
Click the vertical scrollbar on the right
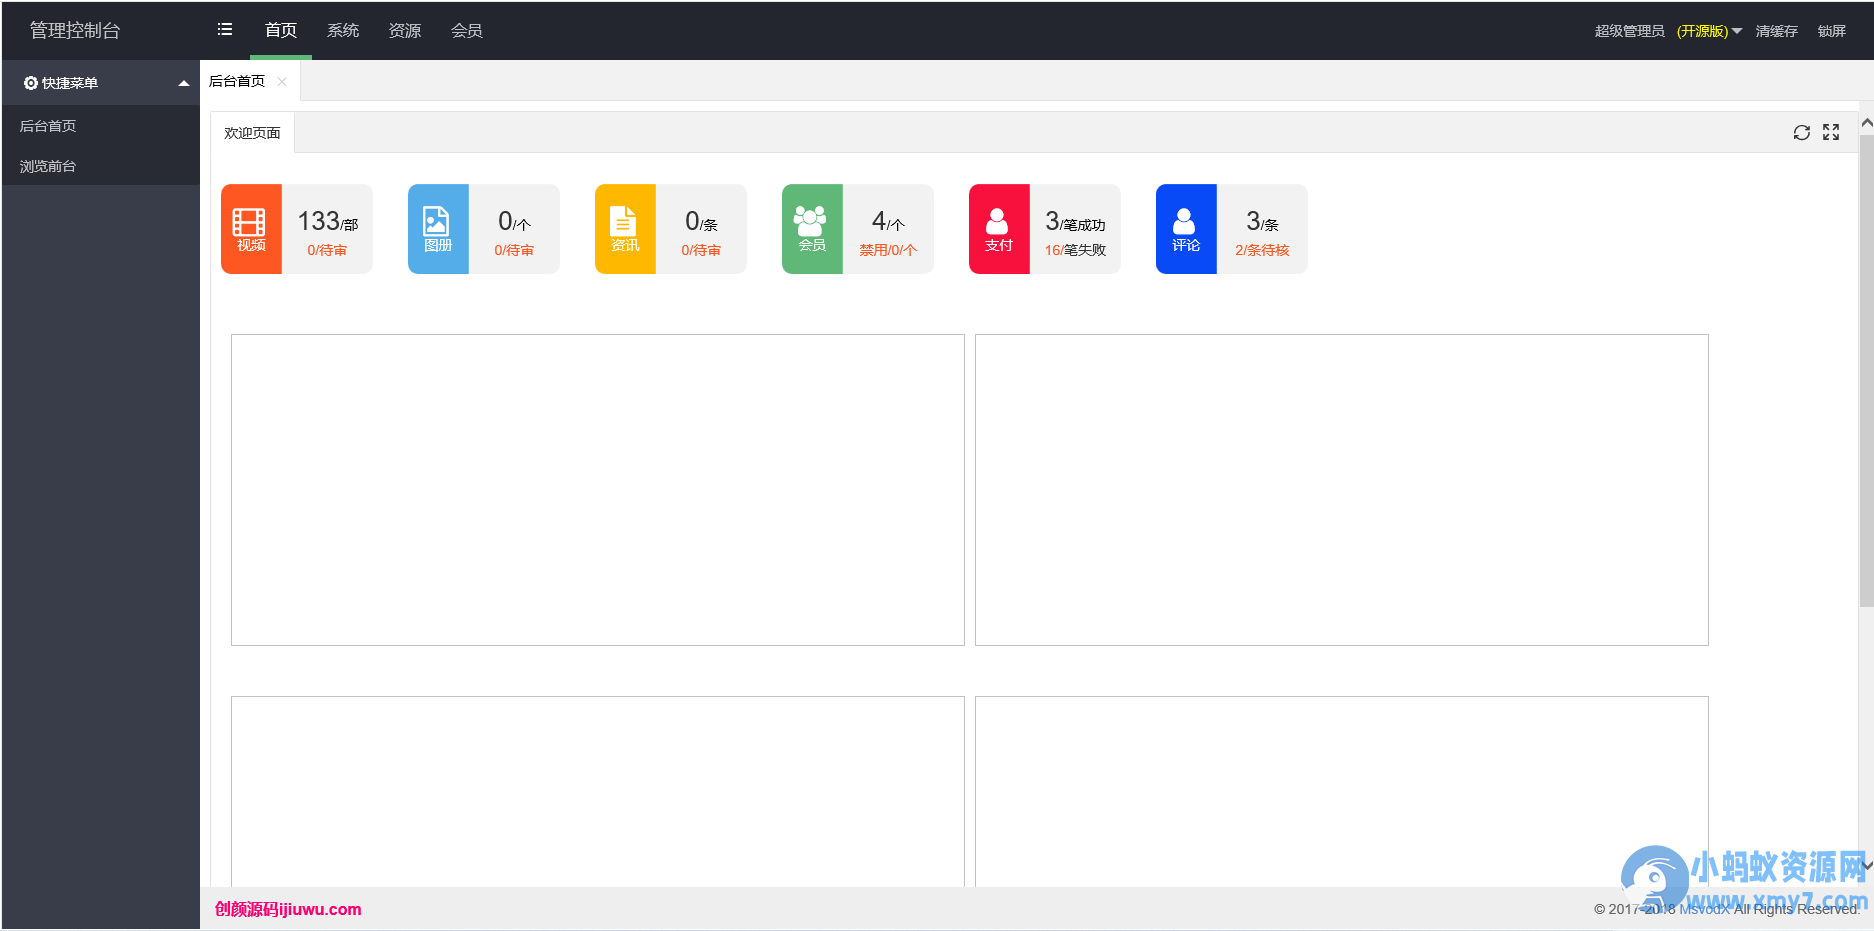(1866, 370)
